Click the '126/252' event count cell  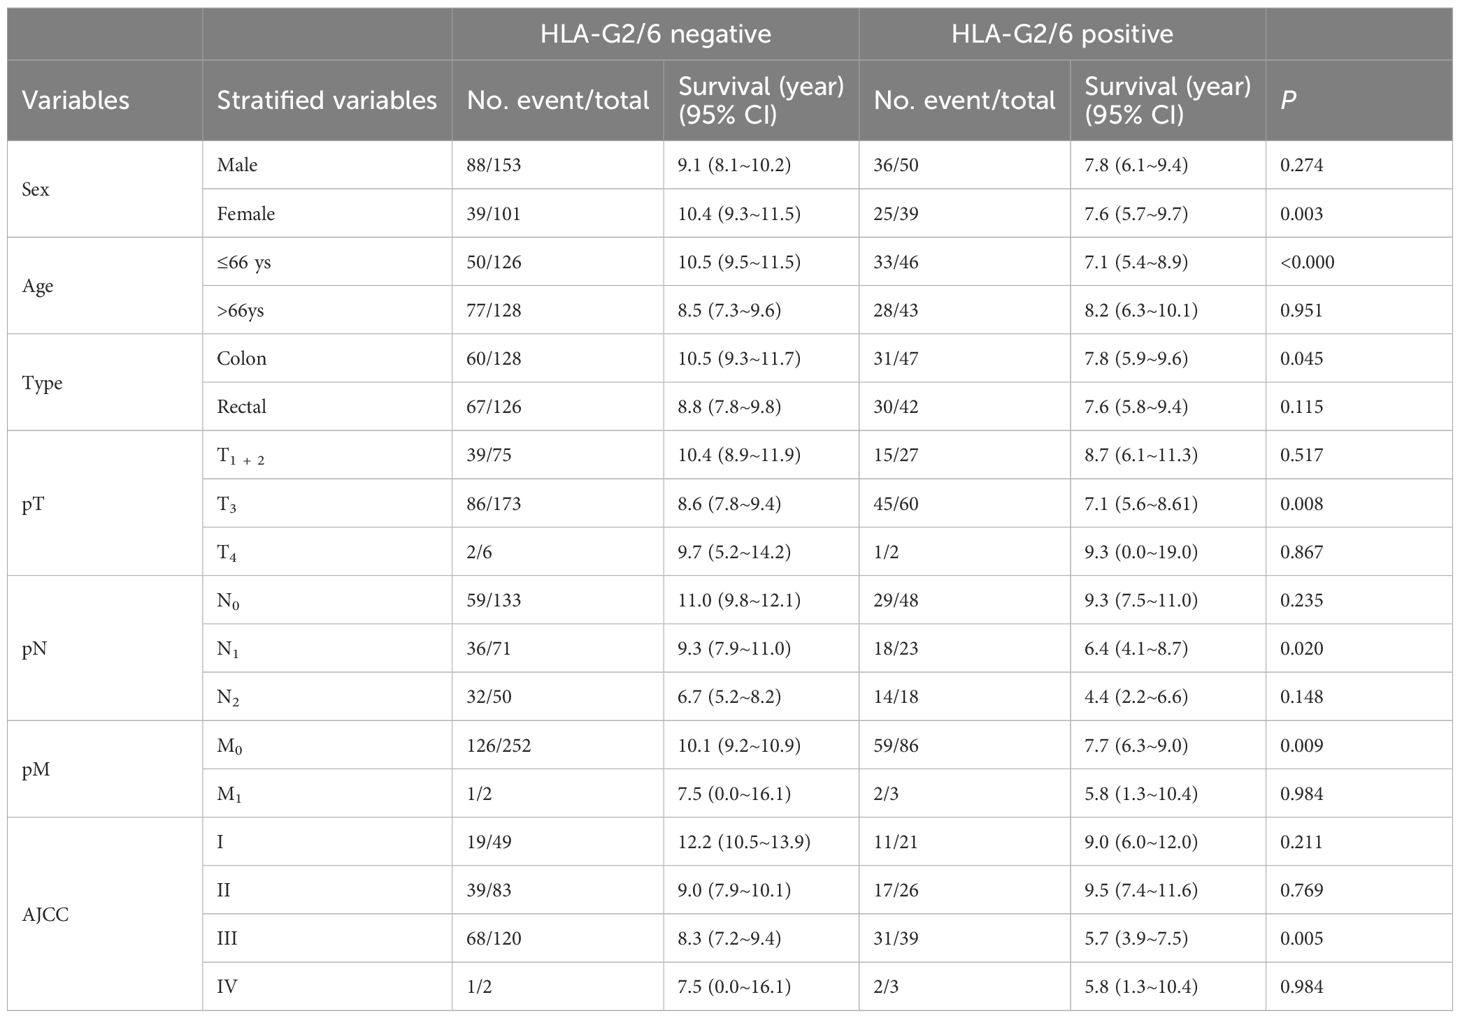tap(500, 745)
